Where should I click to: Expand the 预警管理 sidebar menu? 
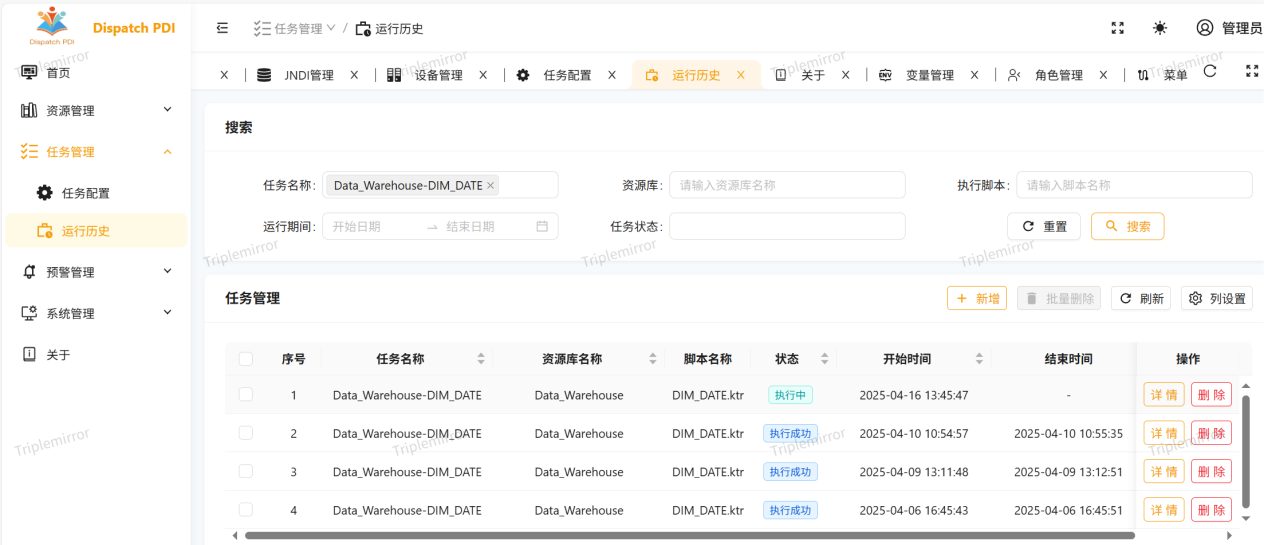click(x=96, y=272)
